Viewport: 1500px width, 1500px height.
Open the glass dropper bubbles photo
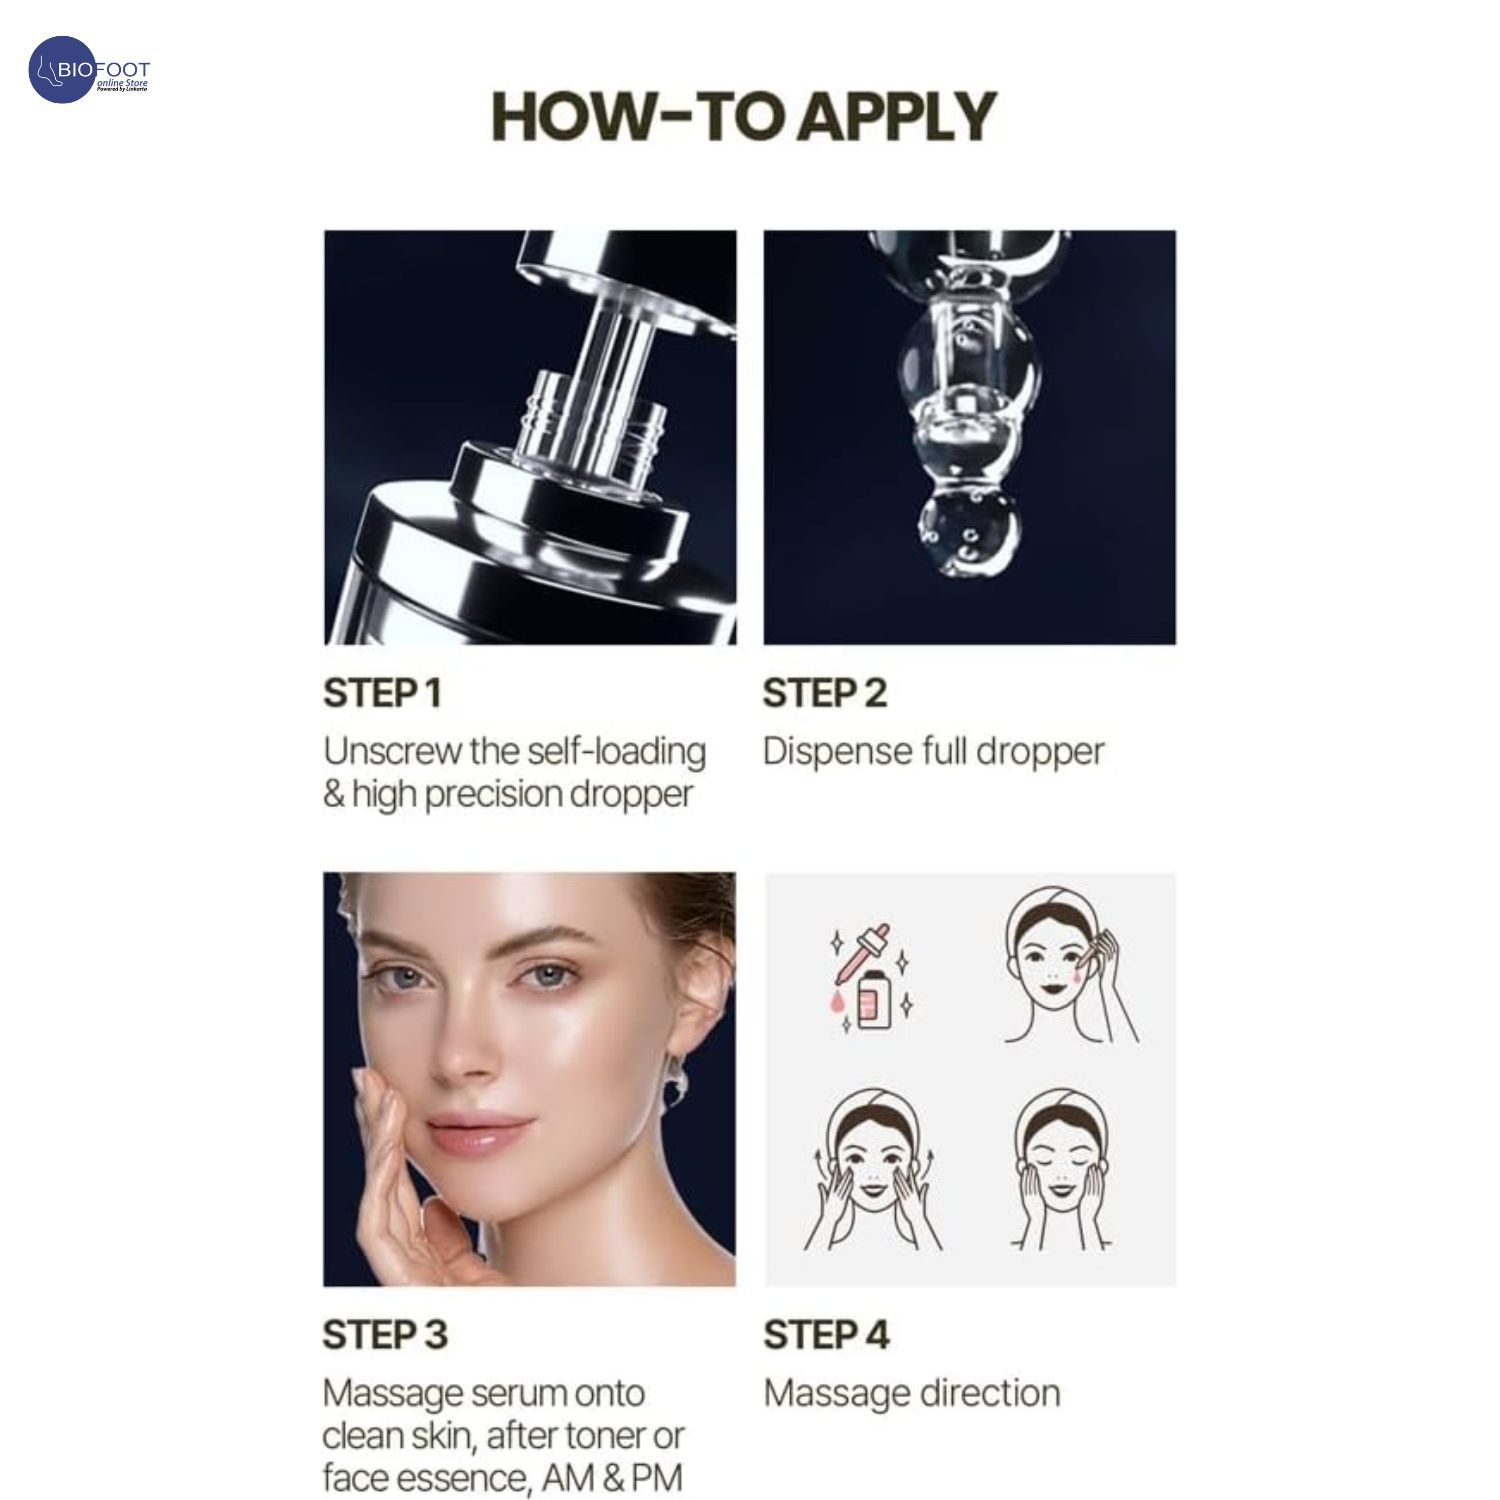[x=970, y=437]
